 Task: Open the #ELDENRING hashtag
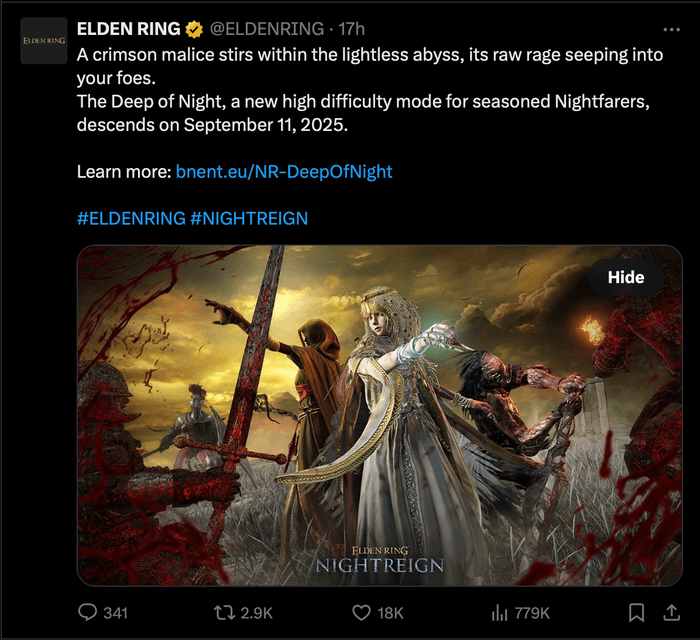click(131, 218)
